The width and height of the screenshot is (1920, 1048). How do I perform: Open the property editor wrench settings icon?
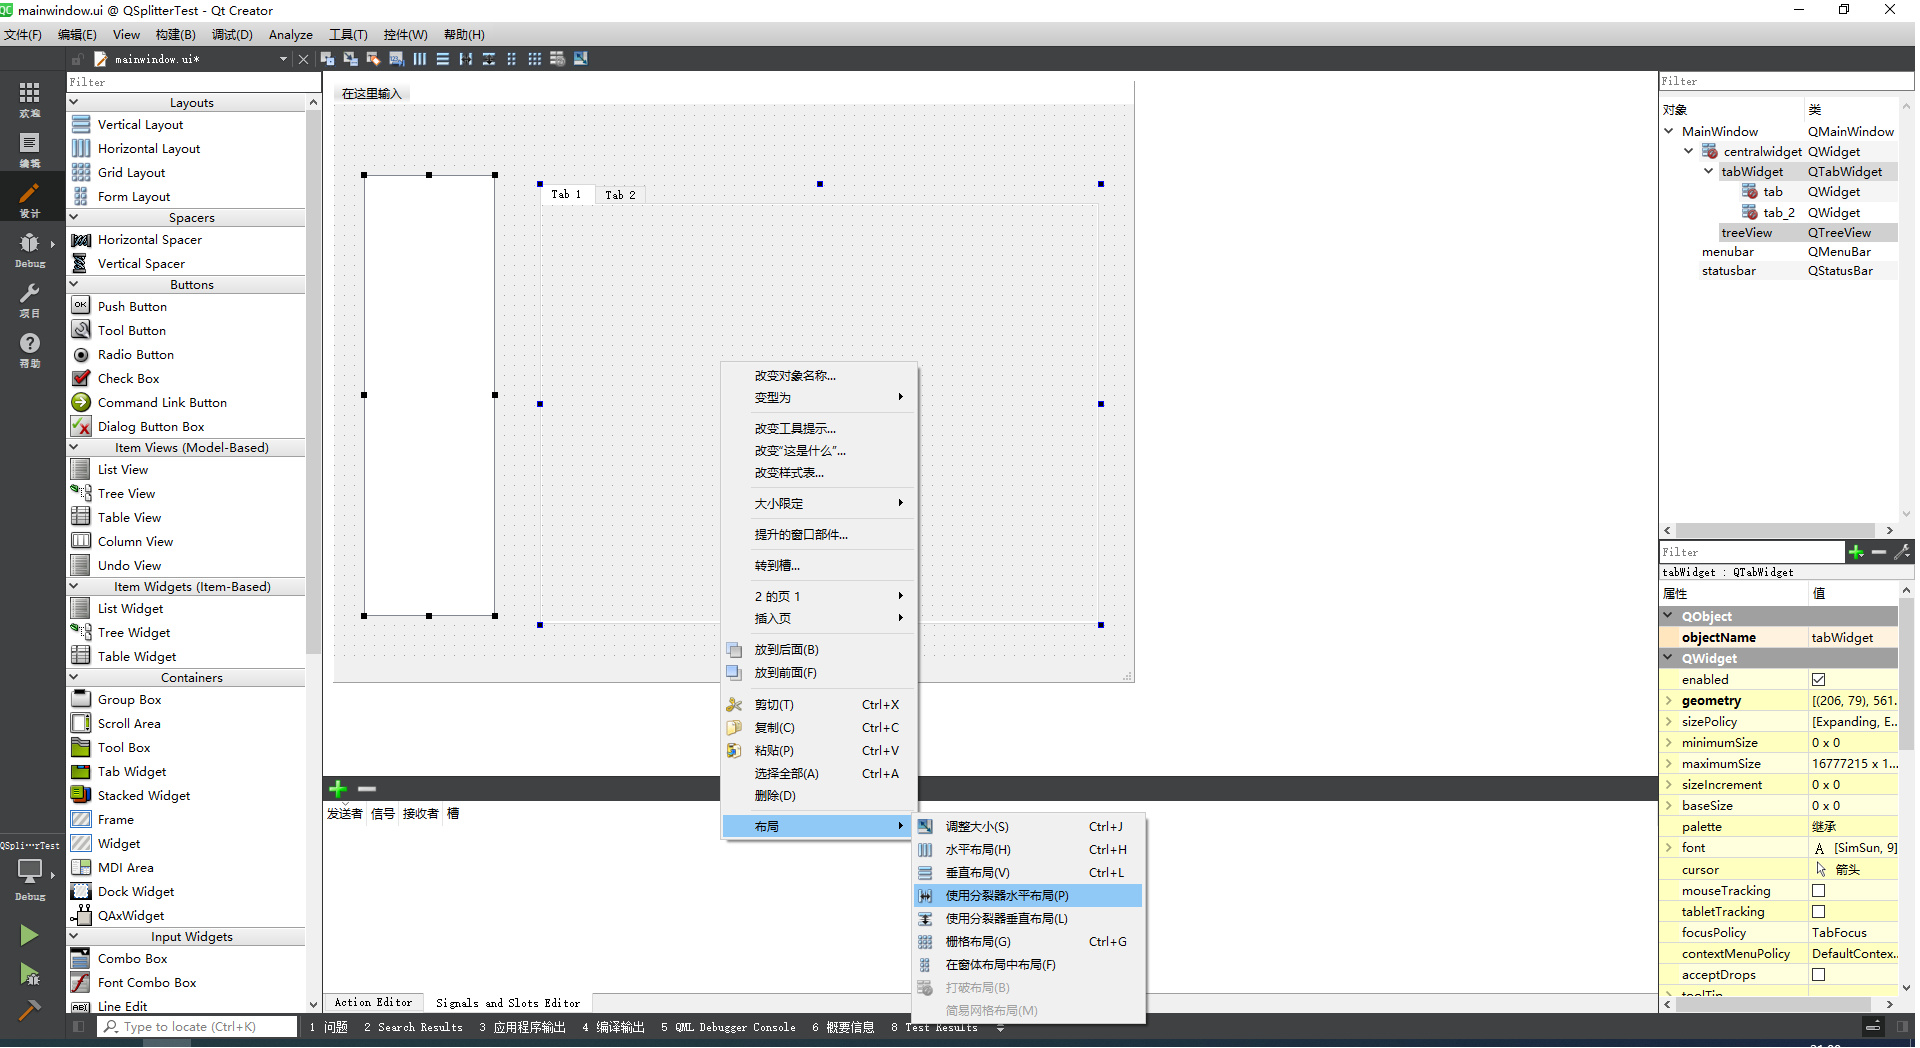1902,552
